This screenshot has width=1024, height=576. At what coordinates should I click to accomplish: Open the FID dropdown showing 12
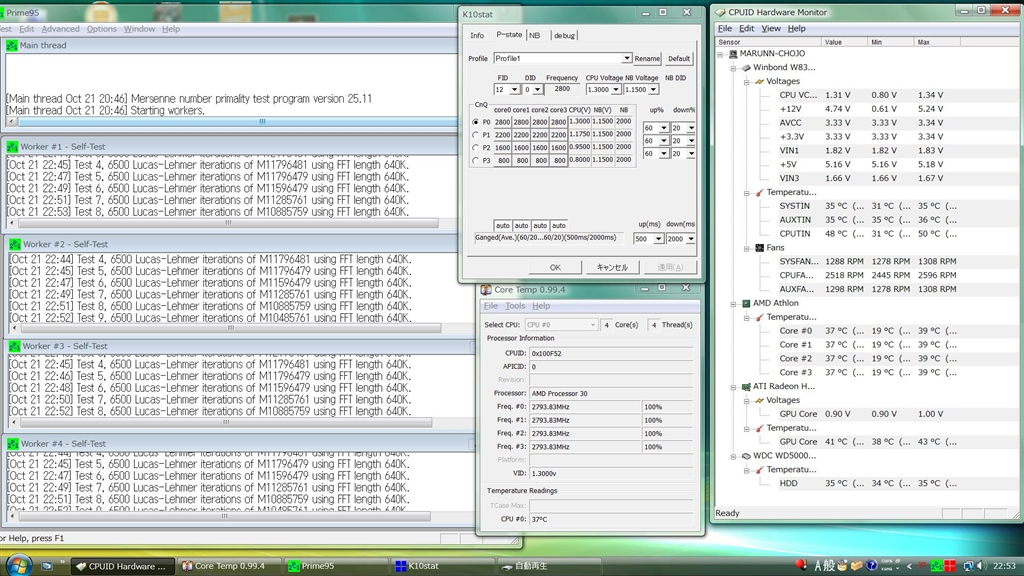coord(514,89)
